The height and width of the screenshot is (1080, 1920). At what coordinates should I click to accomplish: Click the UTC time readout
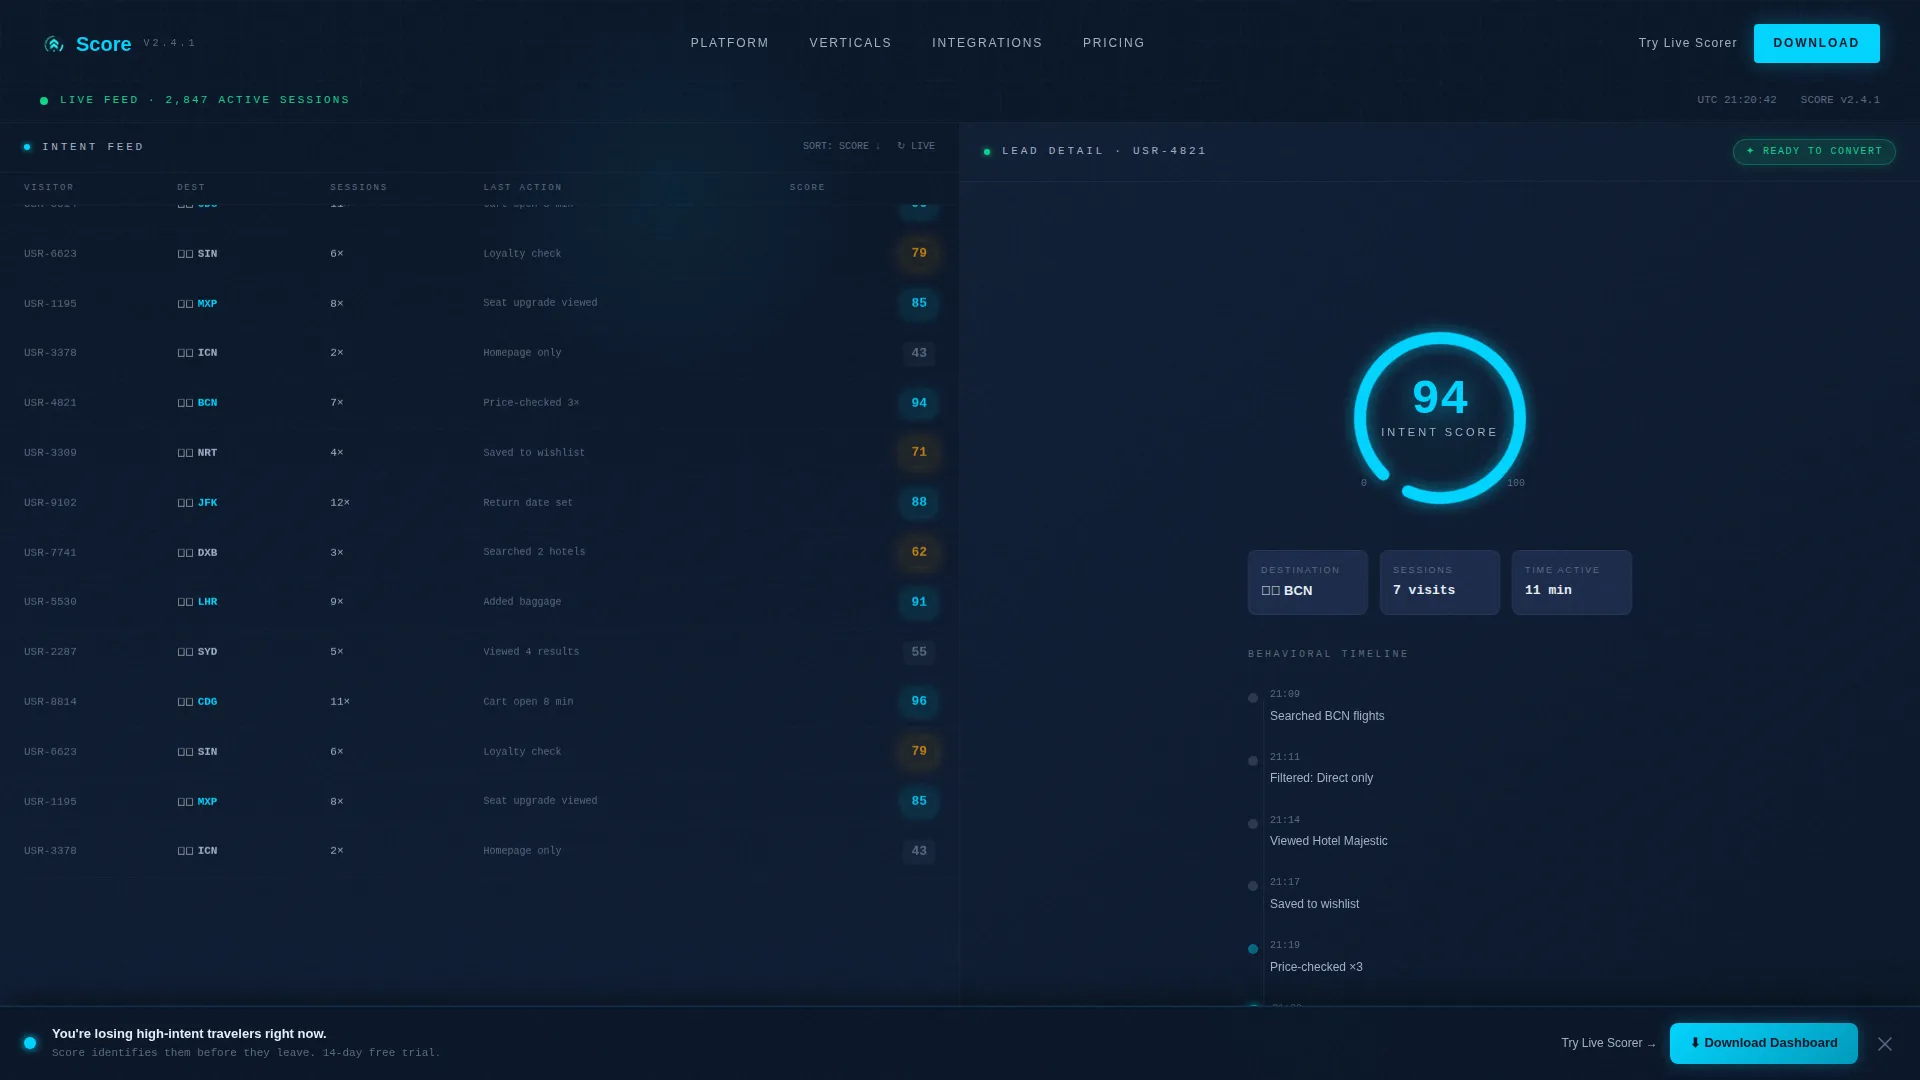coord(1736,100)
